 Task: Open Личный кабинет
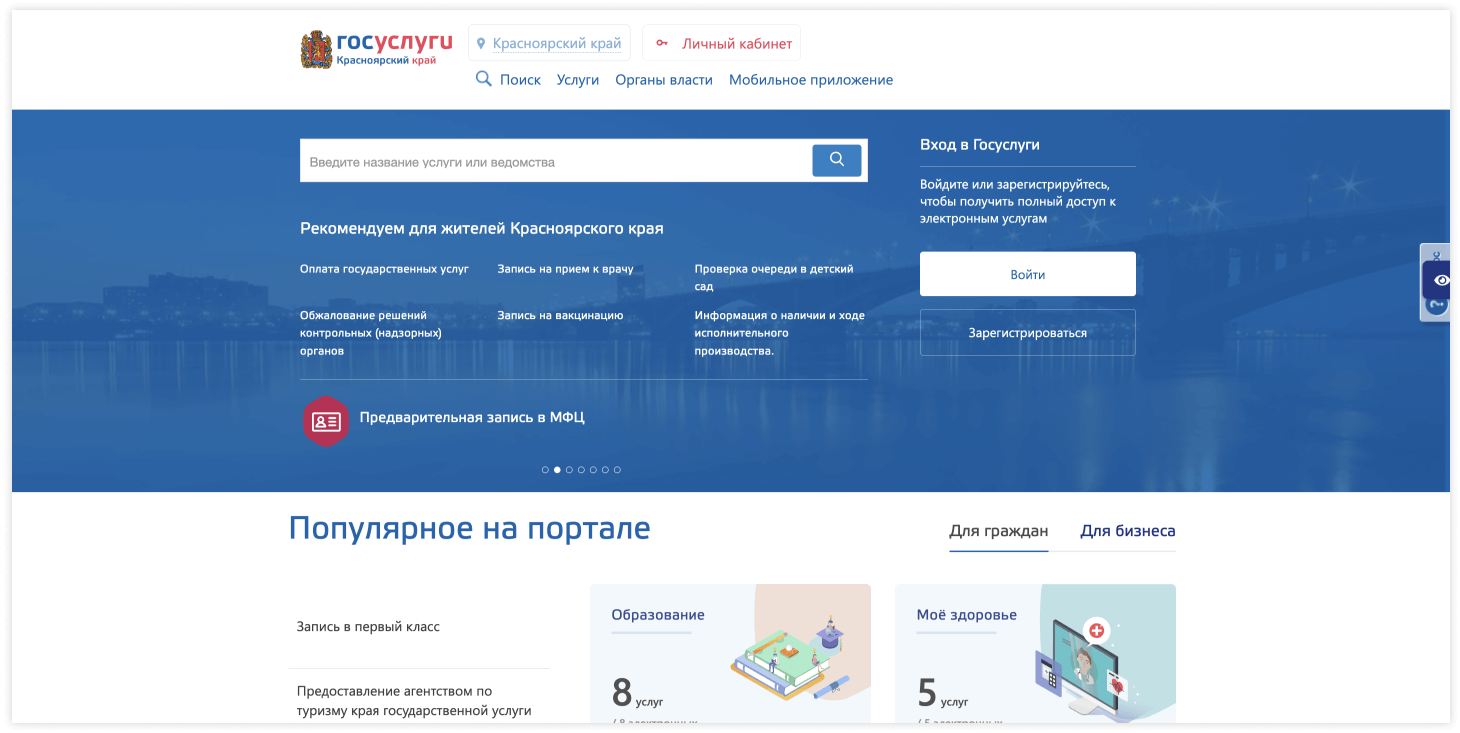[x=722, y=43]
